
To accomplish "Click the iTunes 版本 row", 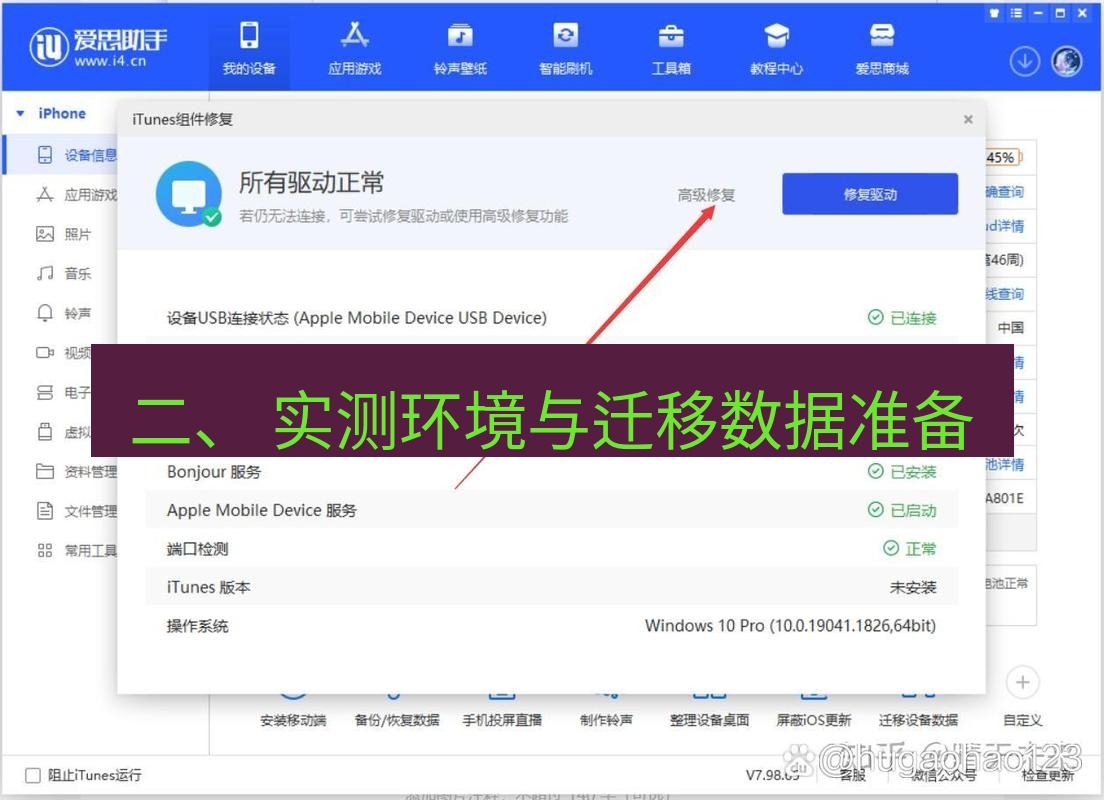I will pyautogui.click(x=551, y=587).
